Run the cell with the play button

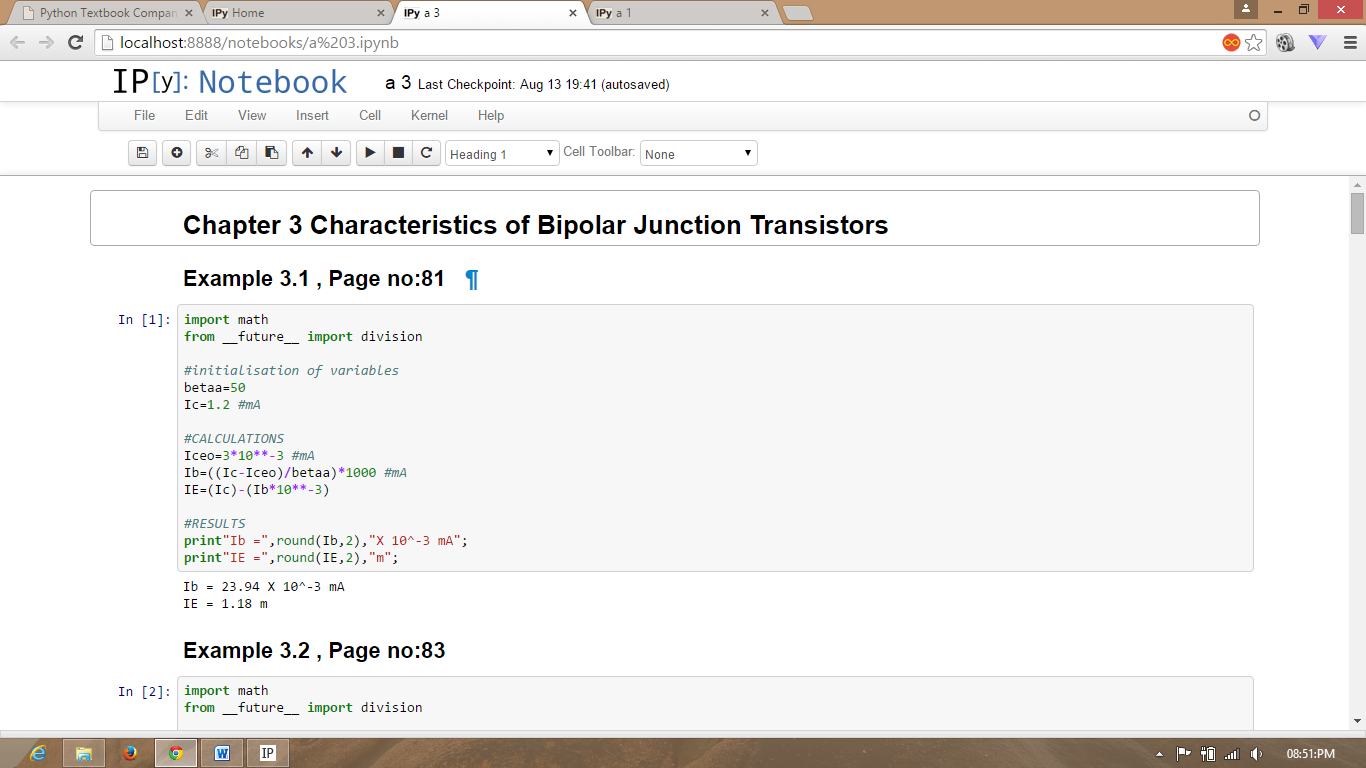pyautogui.click(x=370, y=153)
